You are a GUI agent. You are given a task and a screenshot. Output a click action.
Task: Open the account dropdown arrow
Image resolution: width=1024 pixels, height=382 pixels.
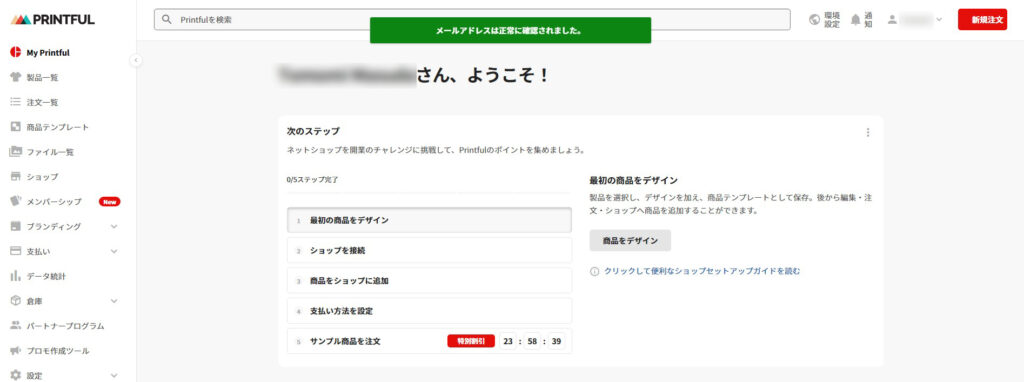pyautogui.click(x=939, y=20)
